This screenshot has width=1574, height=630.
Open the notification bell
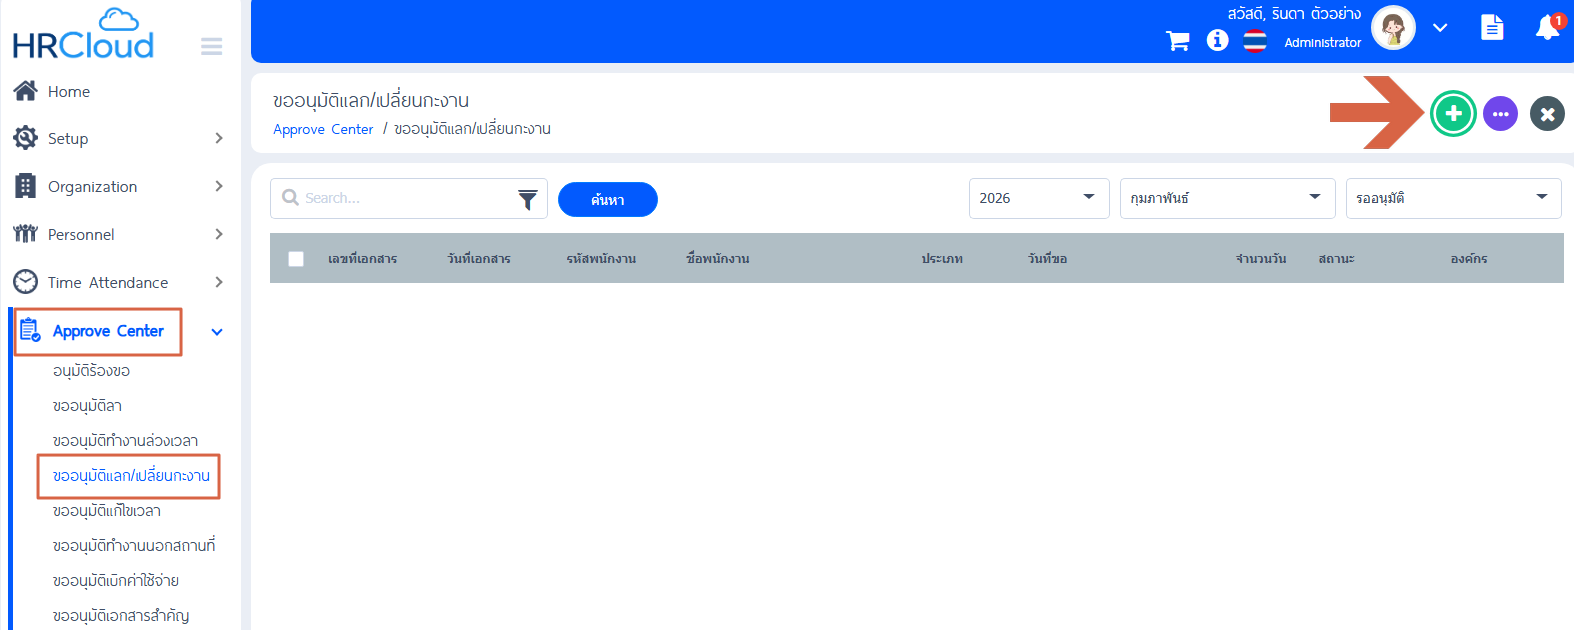click(1547, 28)
